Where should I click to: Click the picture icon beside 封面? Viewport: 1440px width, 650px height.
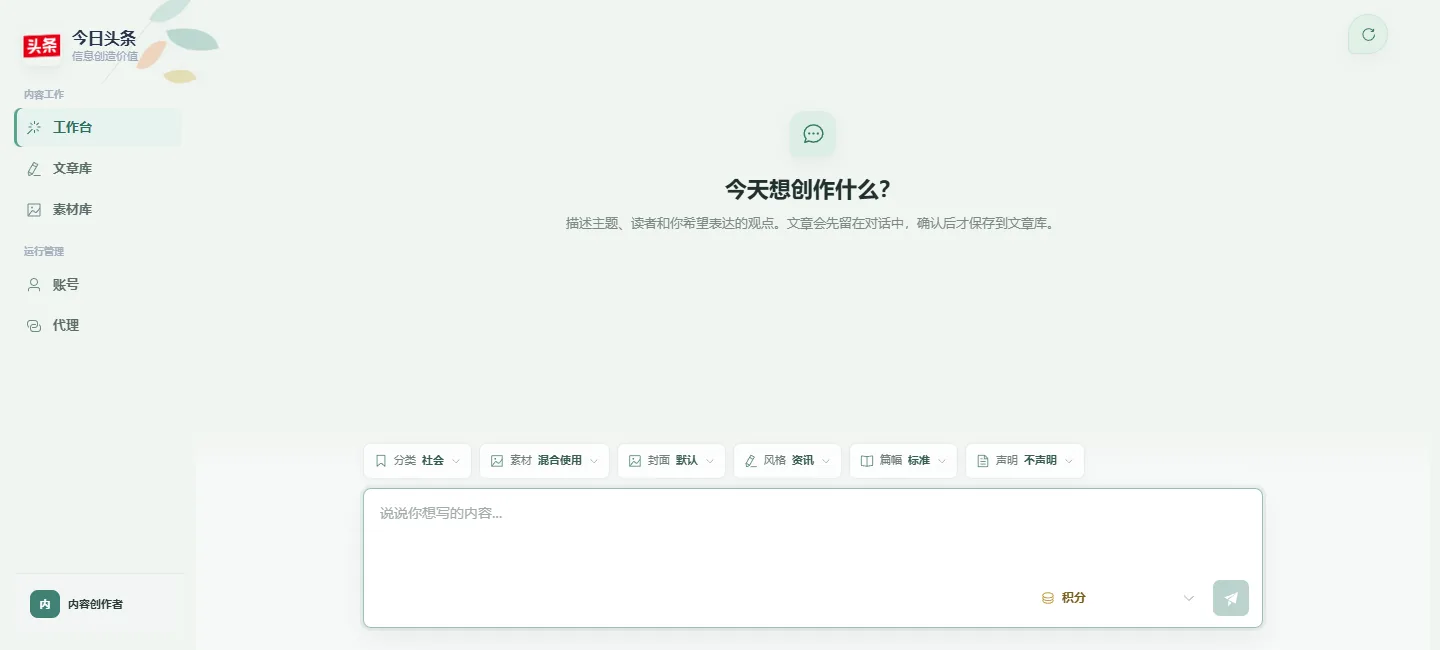[635, 461]
